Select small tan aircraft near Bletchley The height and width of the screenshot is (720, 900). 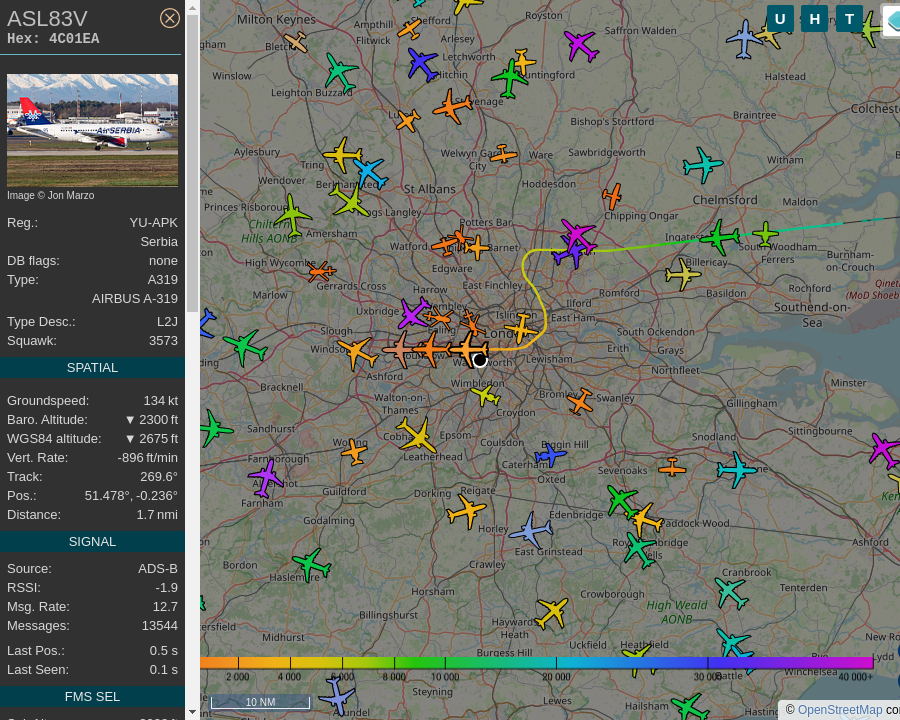point(296,42)
